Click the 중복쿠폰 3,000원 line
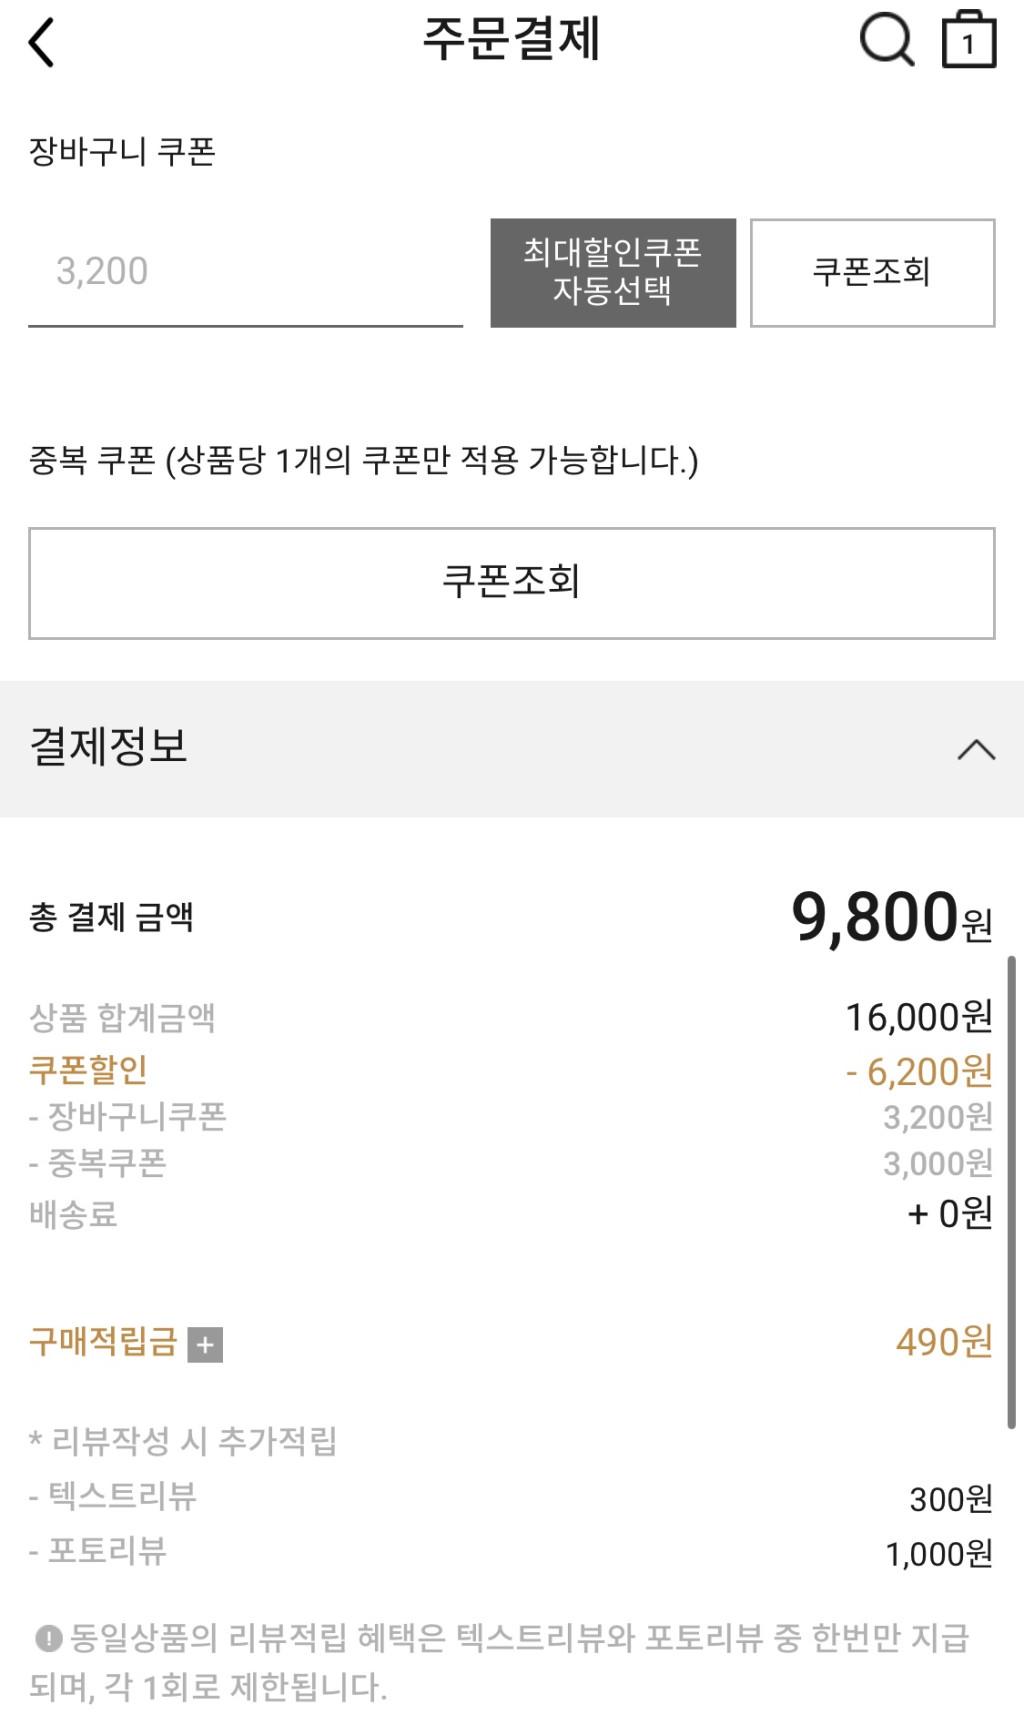Screen dimensions: 1024x1735 [511, 1163]
